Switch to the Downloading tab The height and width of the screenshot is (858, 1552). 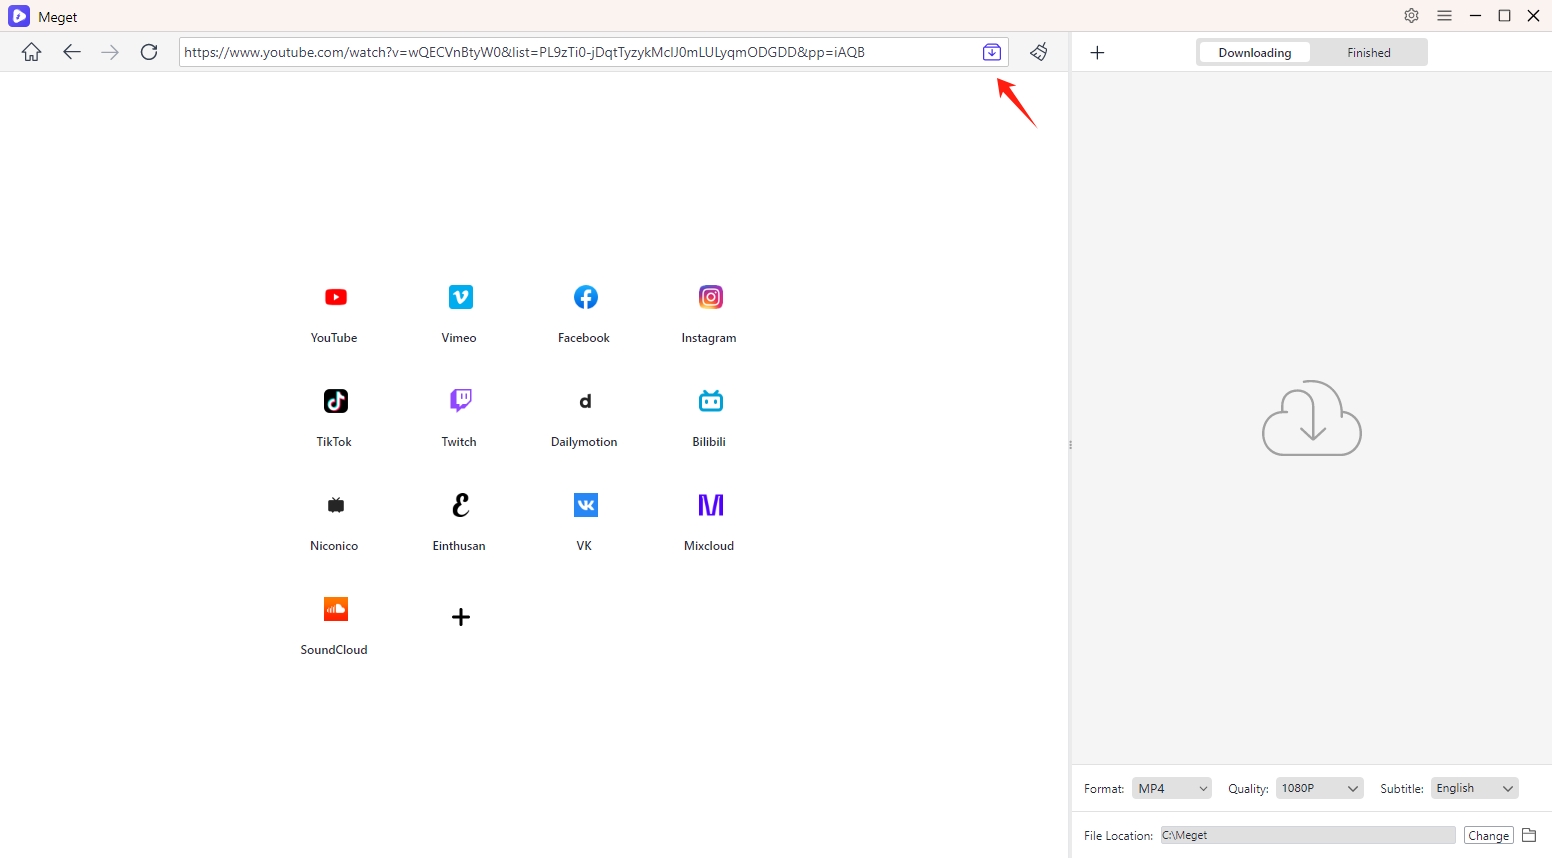(1254, 53)
